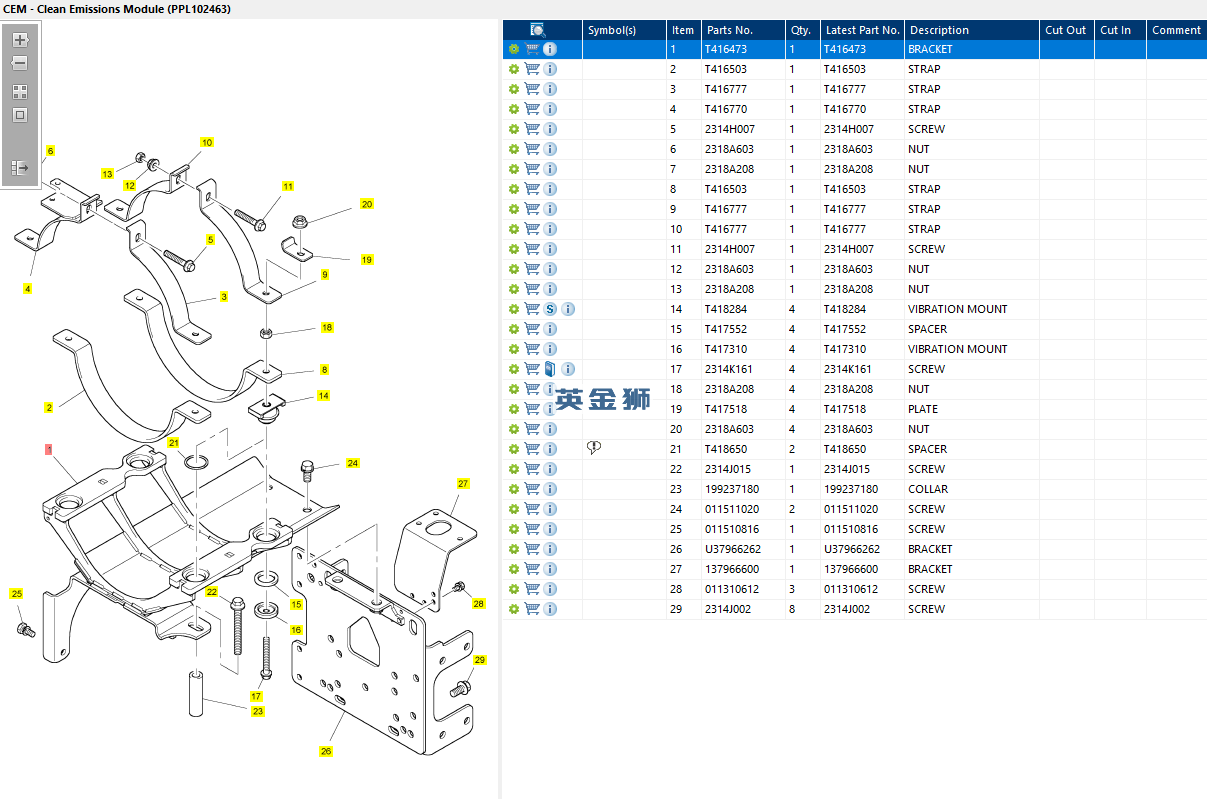This screenshot has height=799, width=1207.
Task: Zoom in on the parts diagram
Action: click(20, 40)
